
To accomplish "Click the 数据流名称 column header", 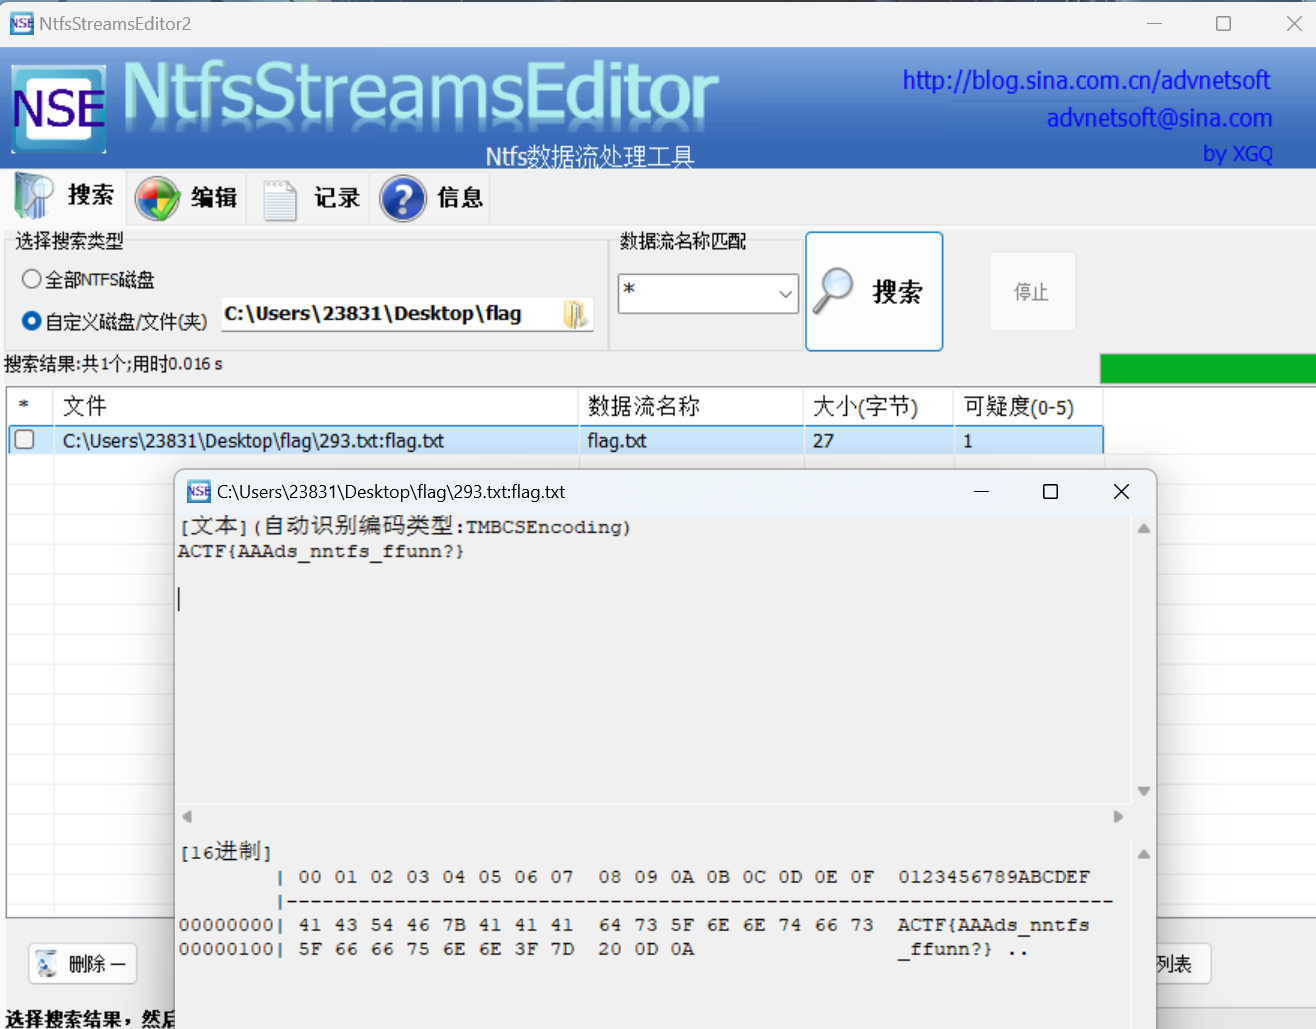I will pyautogui.click(x=690, y=406).
